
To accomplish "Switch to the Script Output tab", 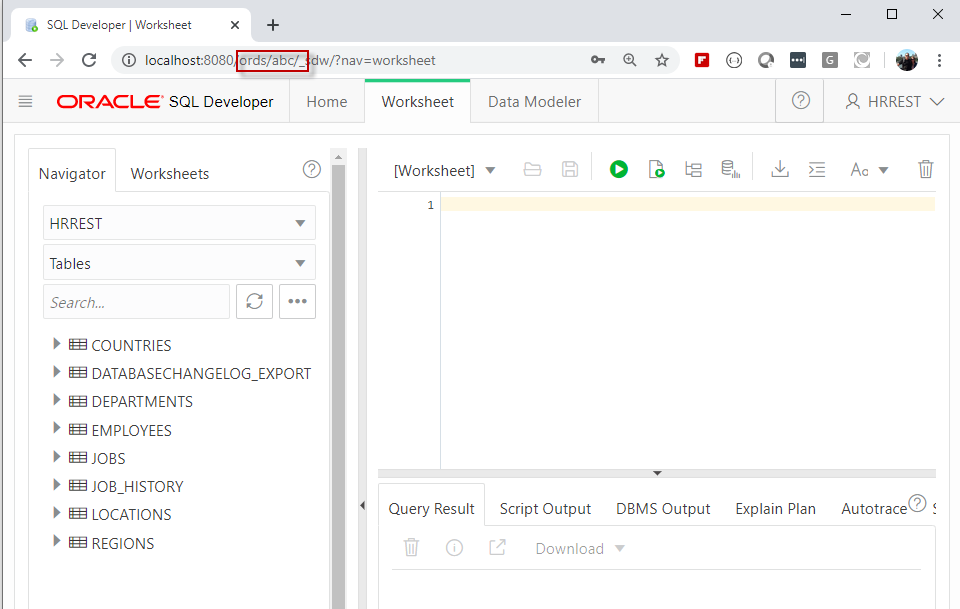I will click(545, 509).
